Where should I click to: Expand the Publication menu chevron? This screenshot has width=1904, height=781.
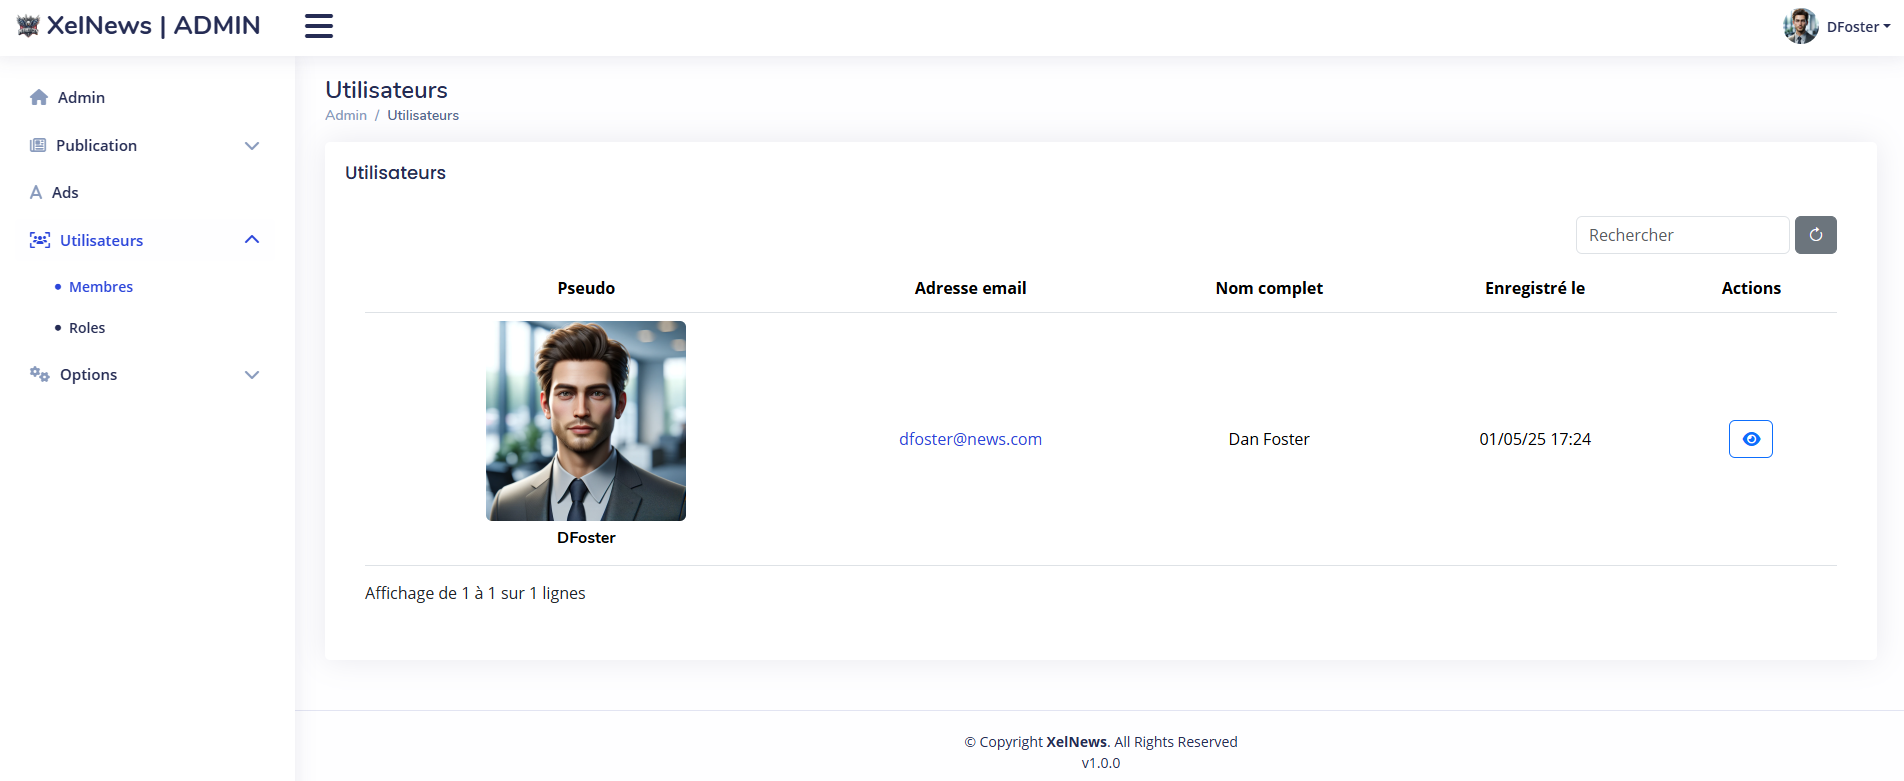coord(252,146)
